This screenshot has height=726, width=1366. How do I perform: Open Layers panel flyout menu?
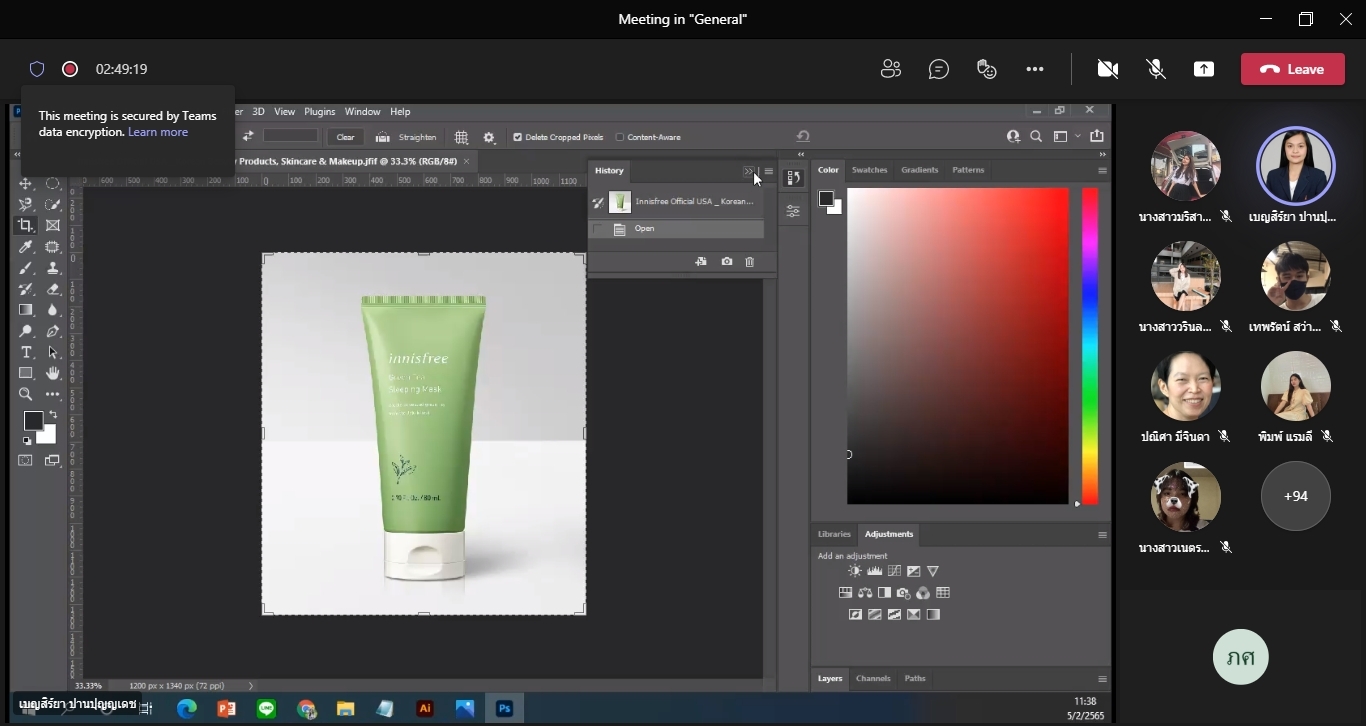[x=1102, y=679]
